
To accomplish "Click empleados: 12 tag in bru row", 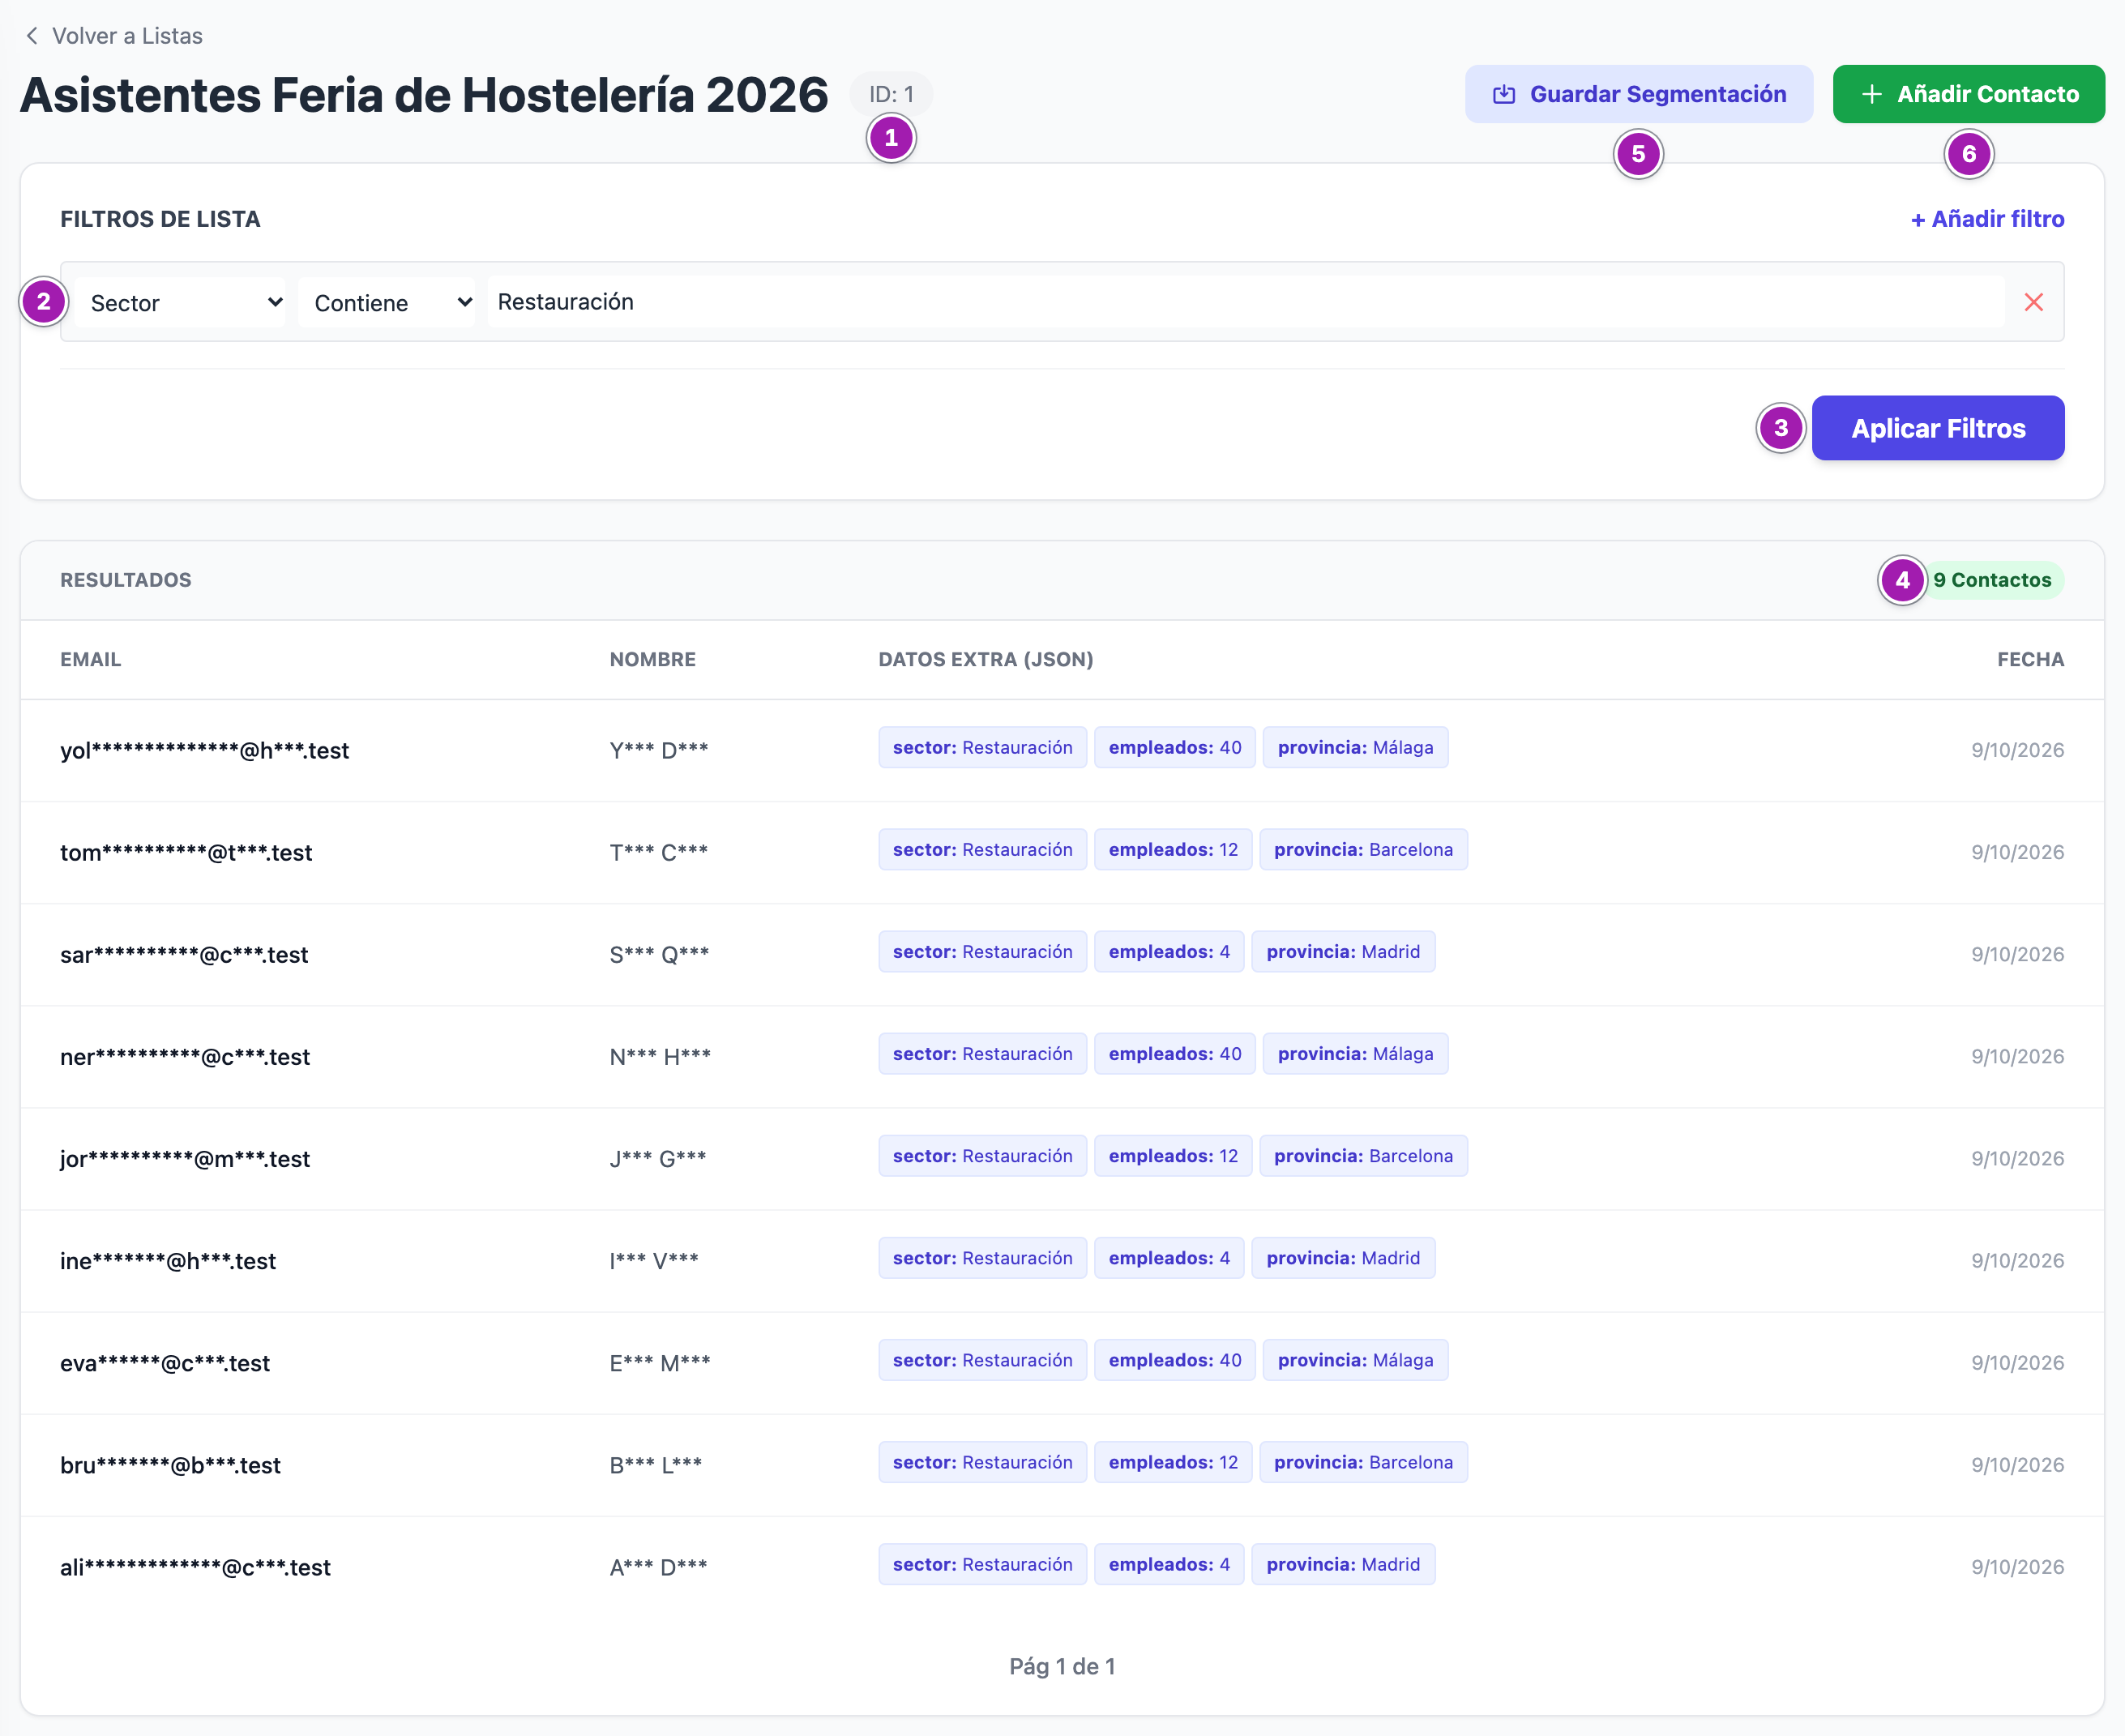I will click(x=1173, y=1461).
